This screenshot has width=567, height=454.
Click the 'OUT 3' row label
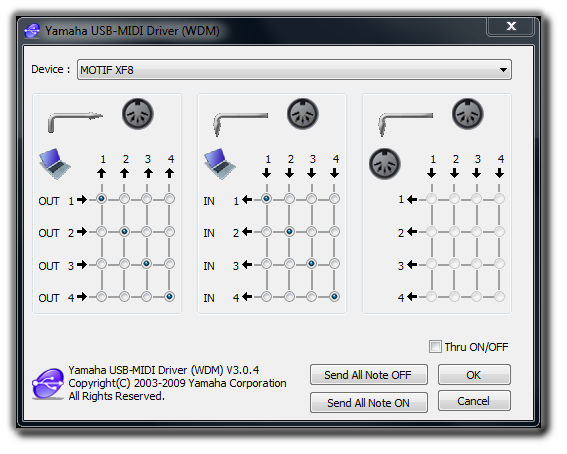56,266
